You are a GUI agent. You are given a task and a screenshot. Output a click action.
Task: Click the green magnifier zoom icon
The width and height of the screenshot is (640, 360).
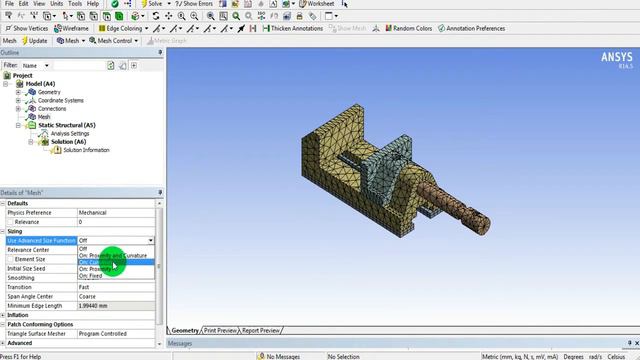pyautogui.click(x=236, y=16)
